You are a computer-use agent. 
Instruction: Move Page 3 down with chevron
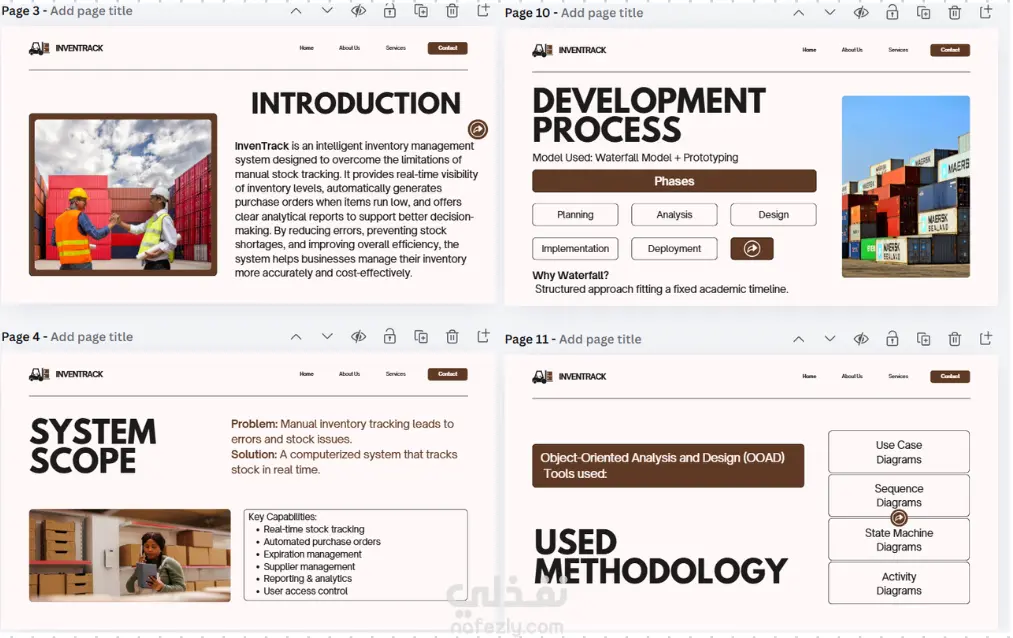click(328, 11)
